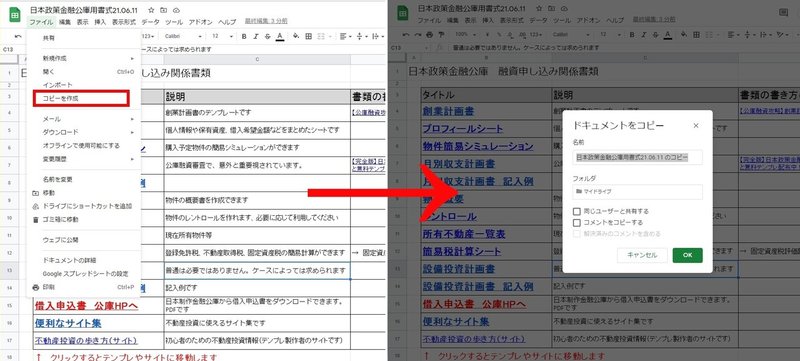Screen dimensions: 800x361
Task: Click the 名前 field in copy dialog
Action: coord(637,158)
